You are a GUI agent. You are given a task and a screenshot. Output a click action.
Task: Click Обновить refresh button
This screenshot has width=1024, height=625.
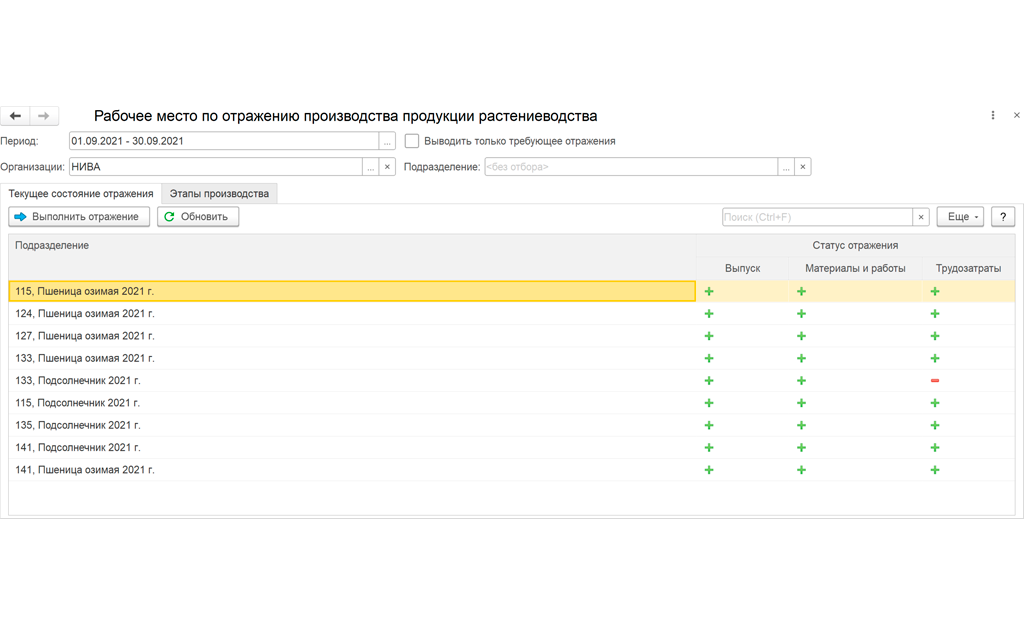coord(198,217)
